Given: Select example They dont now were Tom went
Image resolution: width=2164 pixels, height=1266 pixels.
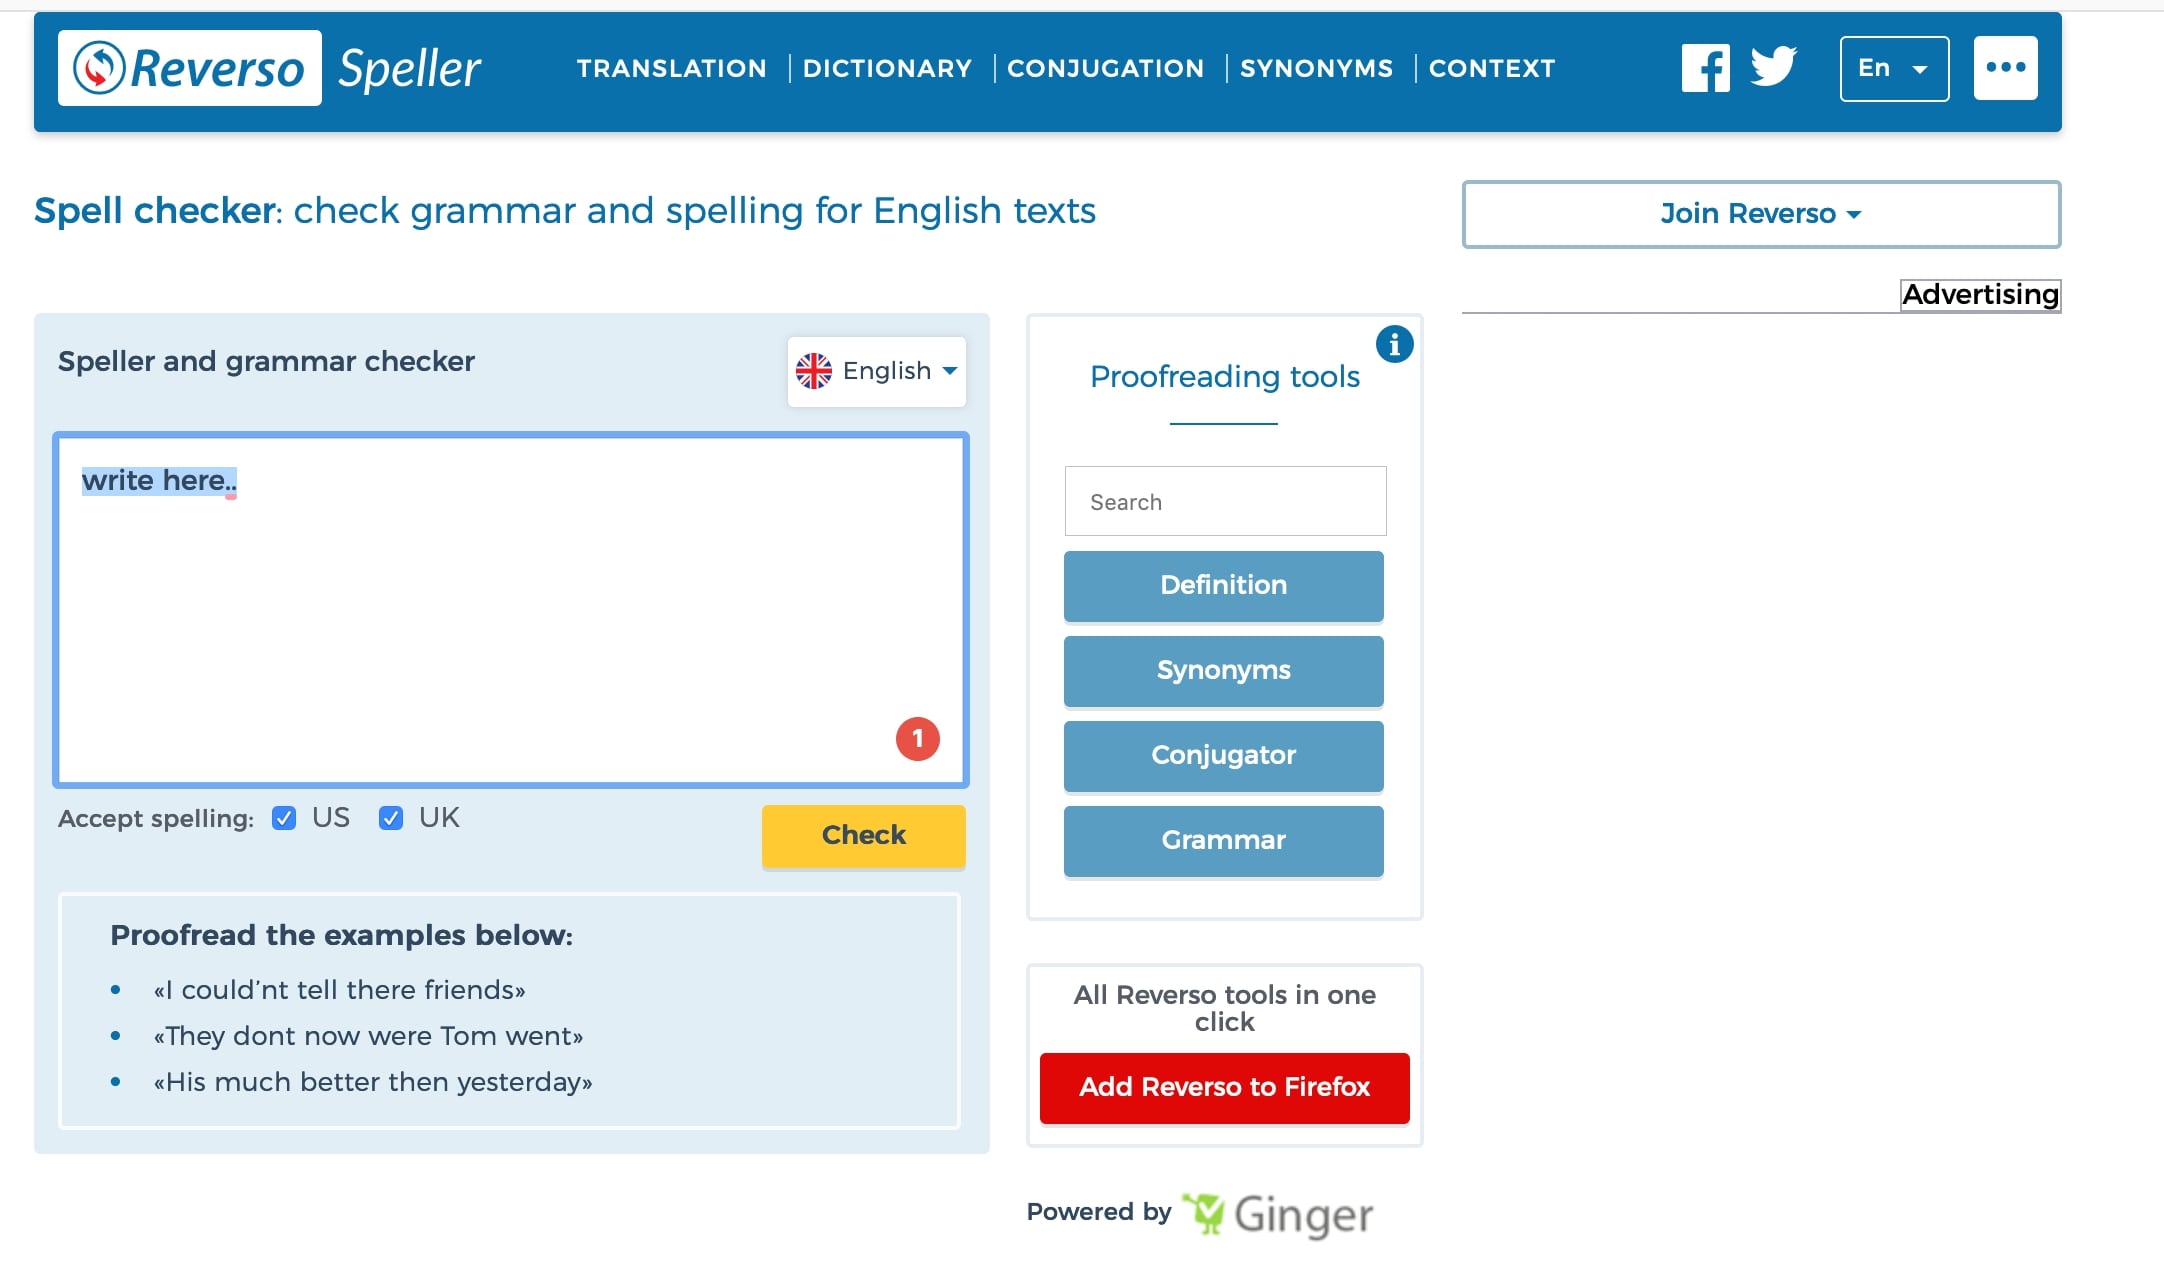Looking at the screenshot, I should point(368,1036).
